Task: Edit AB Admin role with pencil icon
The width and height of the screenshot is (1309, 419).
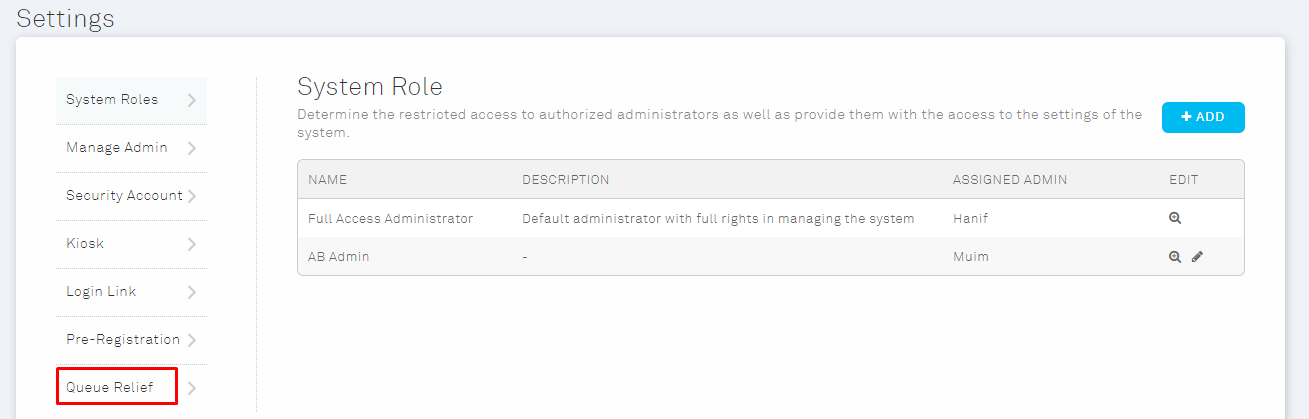Action: click(1197, 256)
